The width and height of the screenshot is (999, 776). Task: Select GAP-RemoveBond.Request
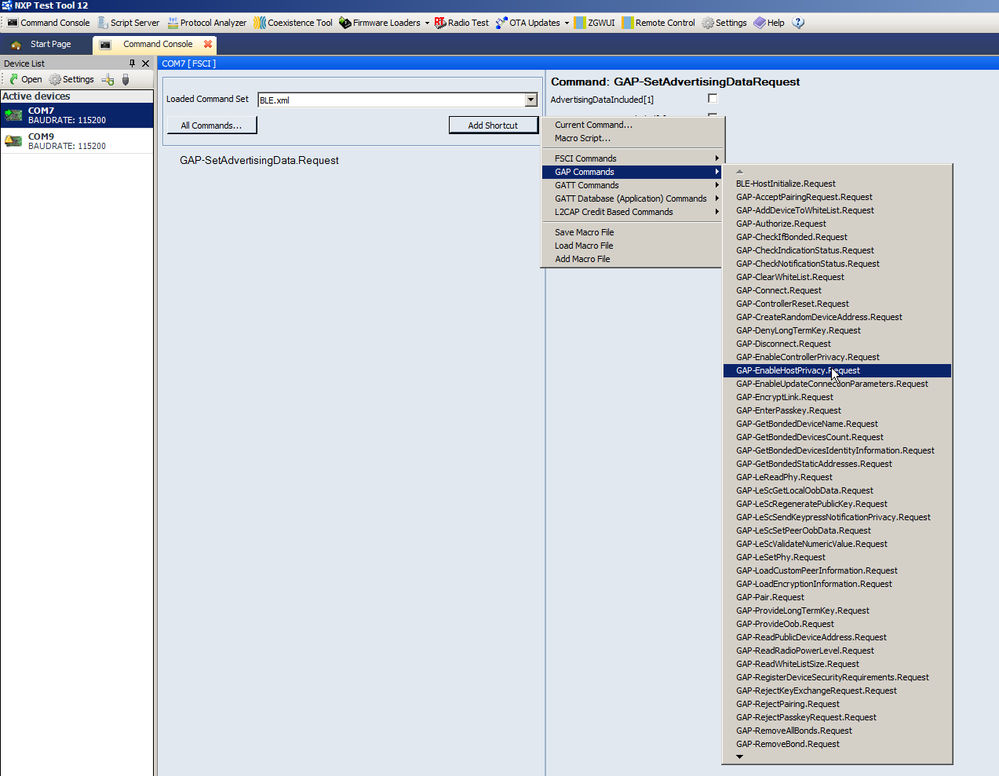pos(837,744)
